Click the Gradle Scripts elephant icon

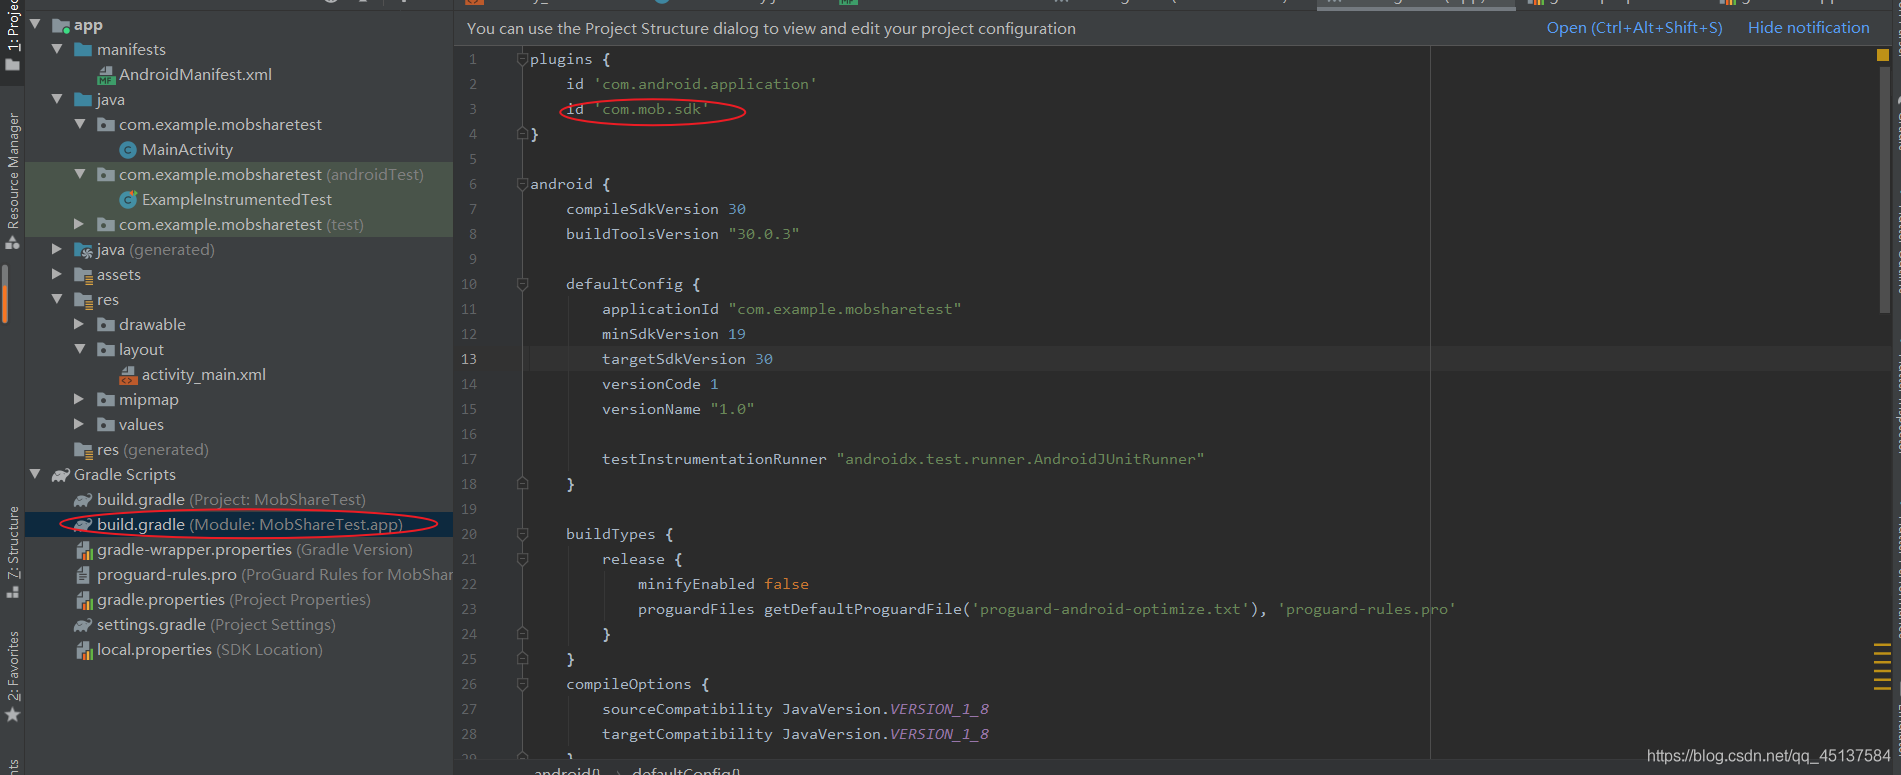tap(61, 475)
